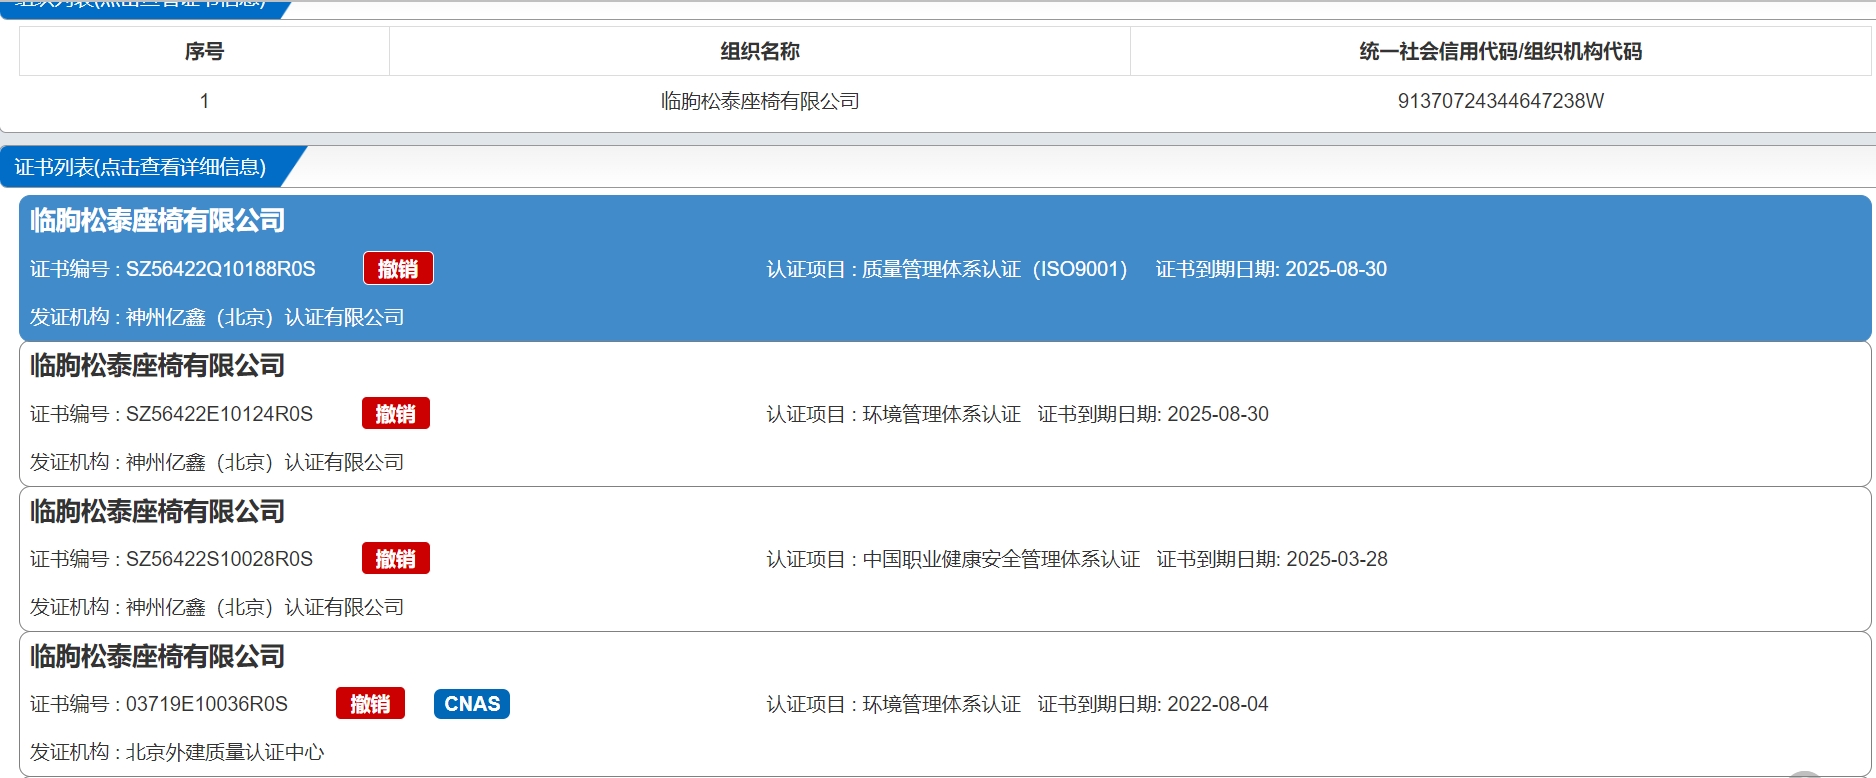Click the 撤销 badge for certificate 03719E10036R0S
Viewport: 1876px width, 778px height.
click(370, 703)
